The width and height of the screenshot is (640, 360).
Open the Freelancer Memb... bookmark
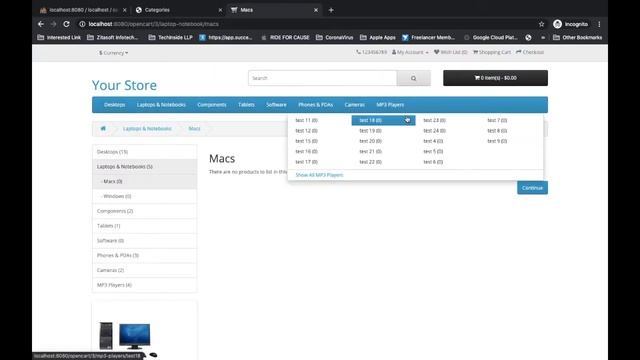428,37
